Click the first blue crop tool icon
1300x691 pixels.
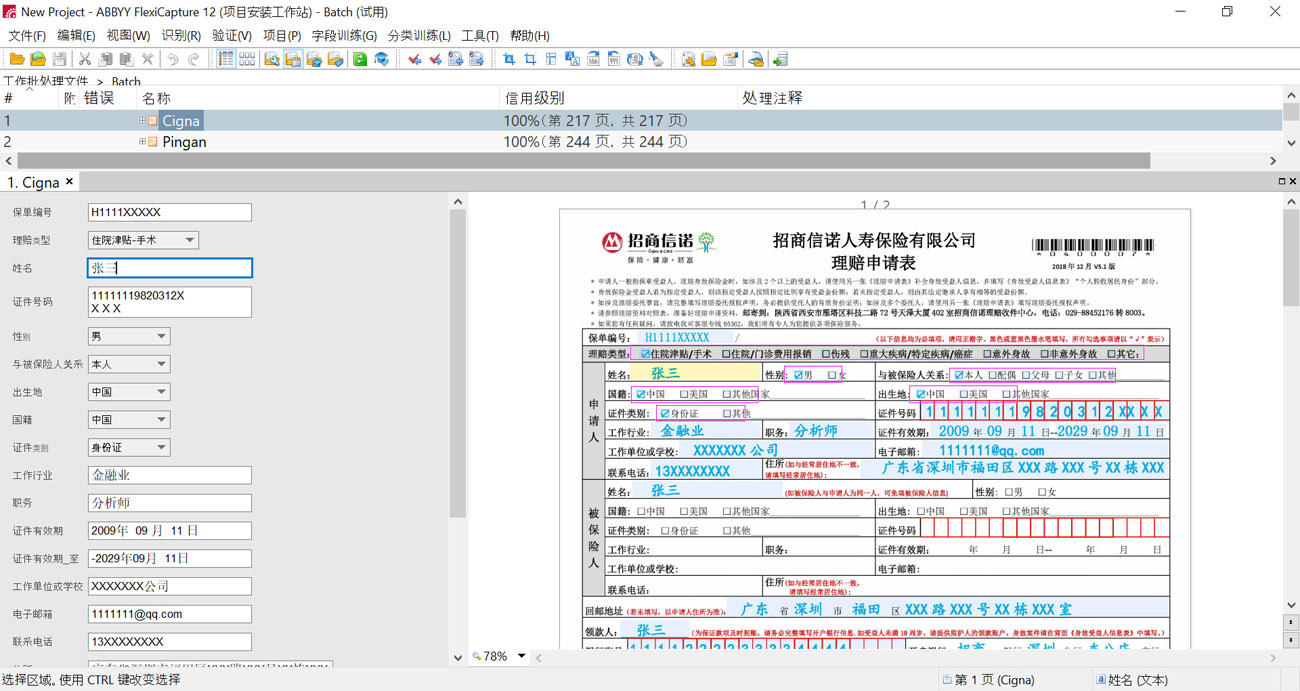(508, 60)
